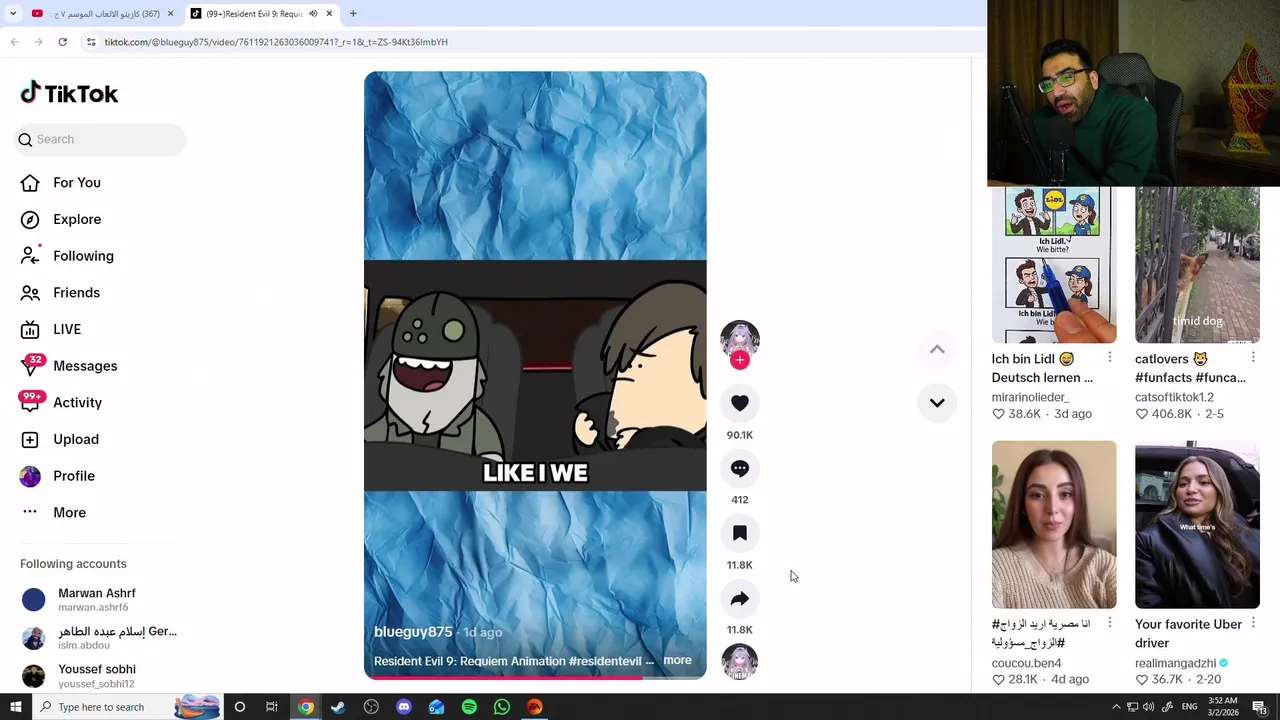Open Chrome's tab search dropdown
Image resolution: width=1280 pixels, height=720 pixels.
(x=13, y=14)
